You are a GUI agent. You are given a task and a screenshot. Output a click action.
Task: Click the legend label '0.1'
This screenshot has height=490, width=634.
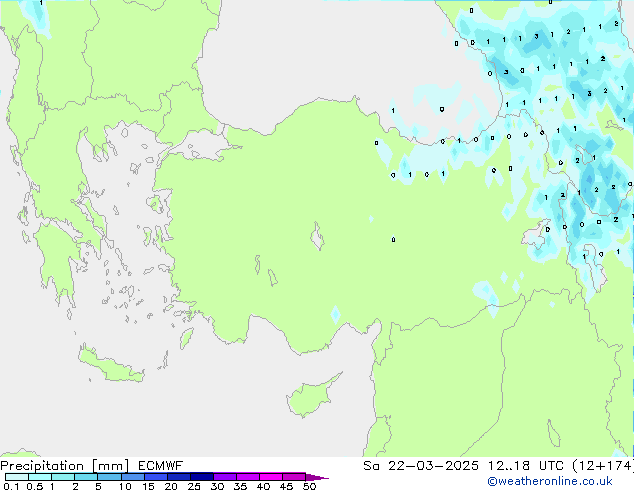pyautogui.click(x=11, y=486)
